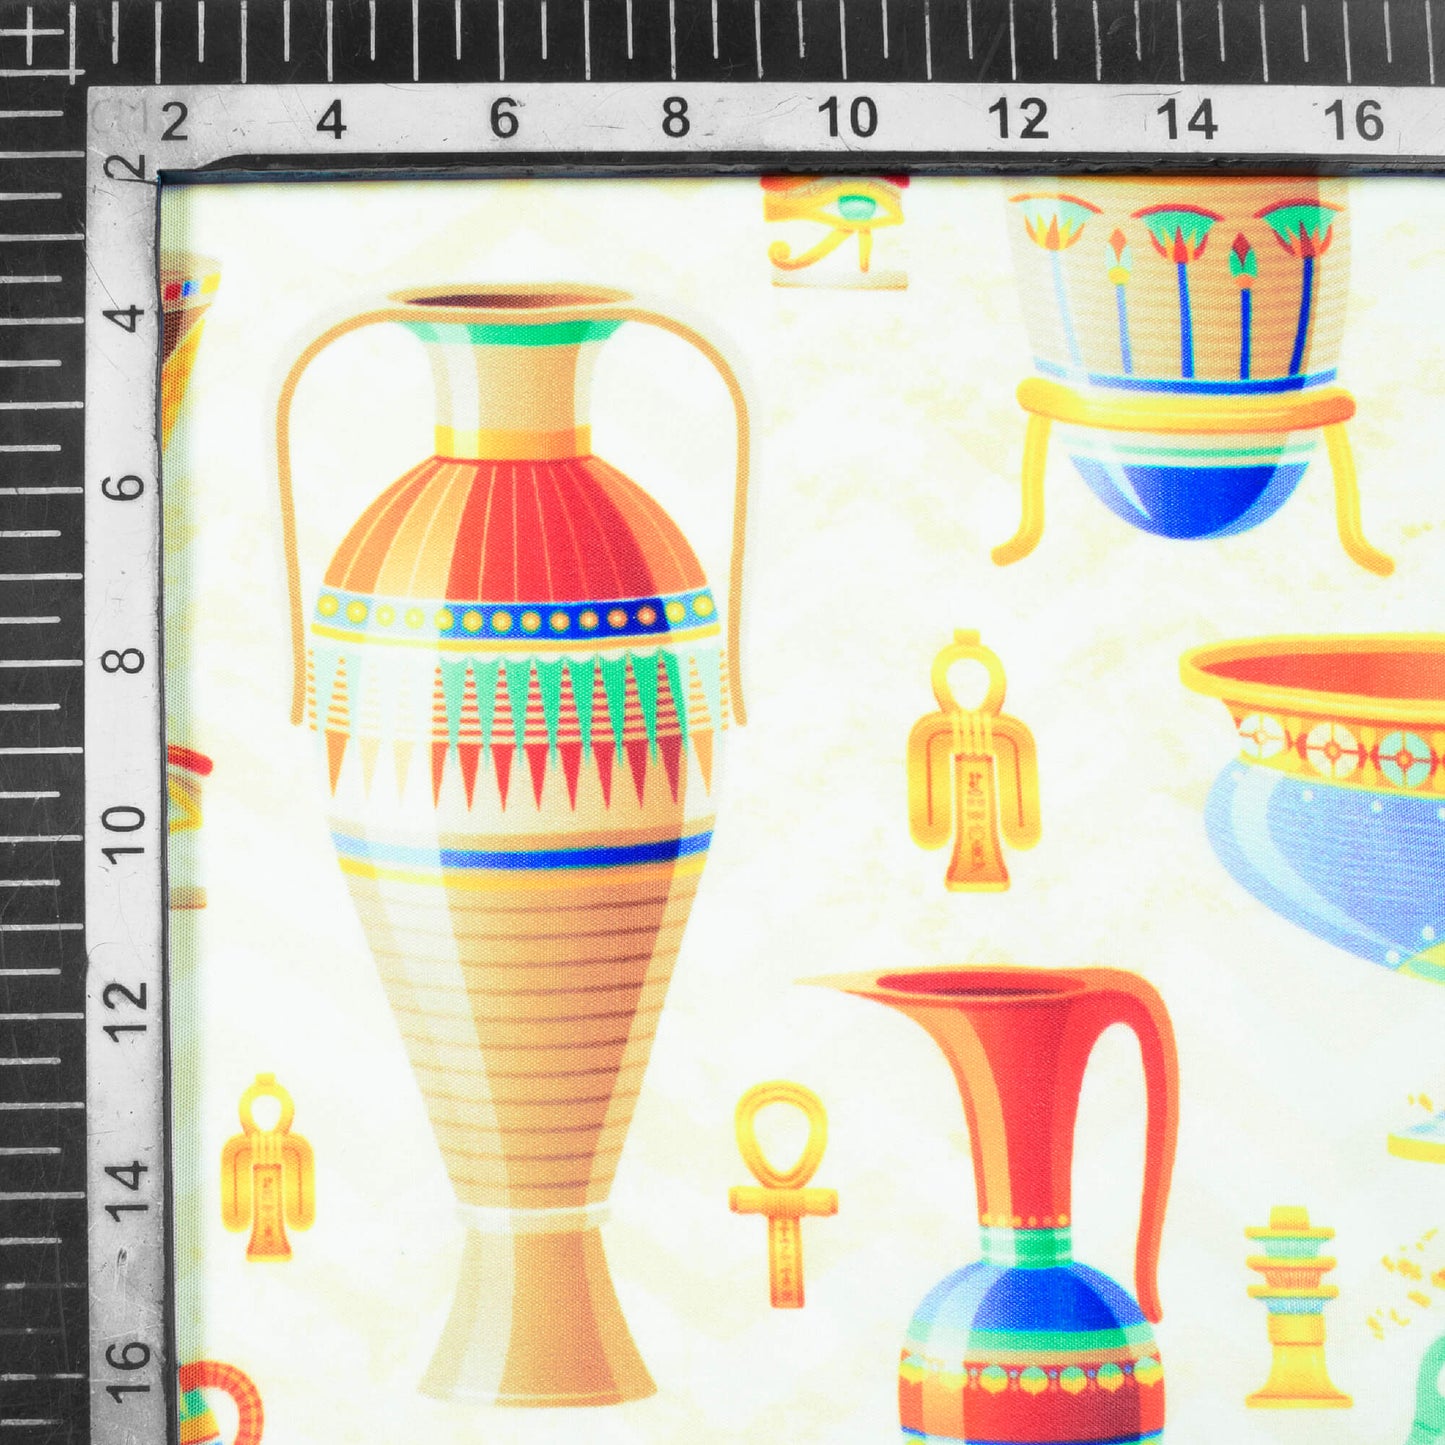Select the golden ankh cross symbol

783,1192
